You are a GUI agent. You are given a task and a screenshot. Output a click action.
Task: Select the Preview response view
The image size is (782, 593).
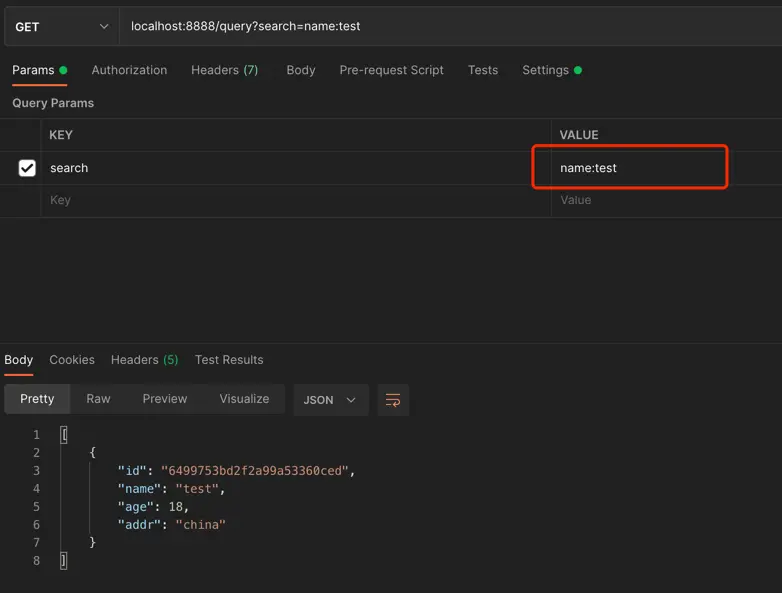164,399
